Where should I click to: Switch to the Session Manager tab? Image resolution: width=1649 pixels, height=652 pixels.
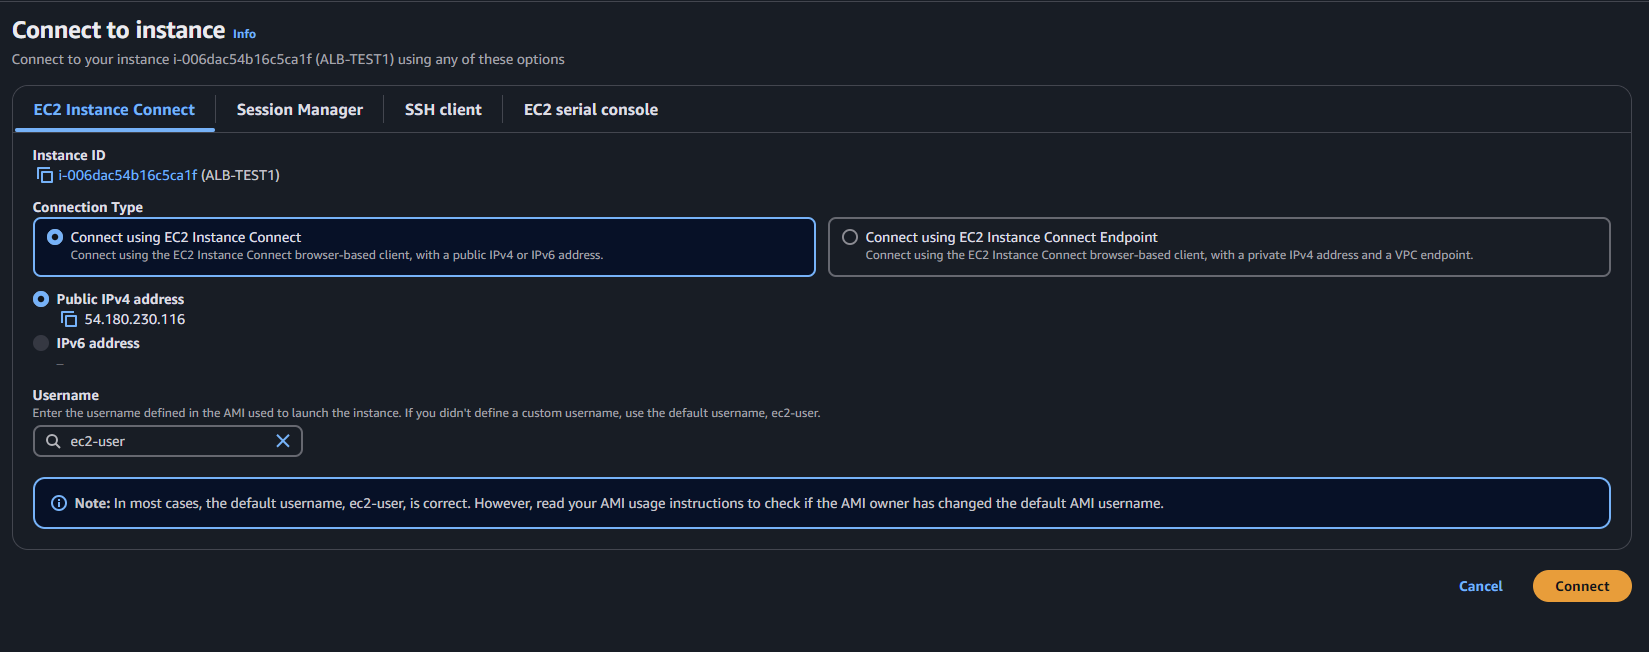[300, 110]
